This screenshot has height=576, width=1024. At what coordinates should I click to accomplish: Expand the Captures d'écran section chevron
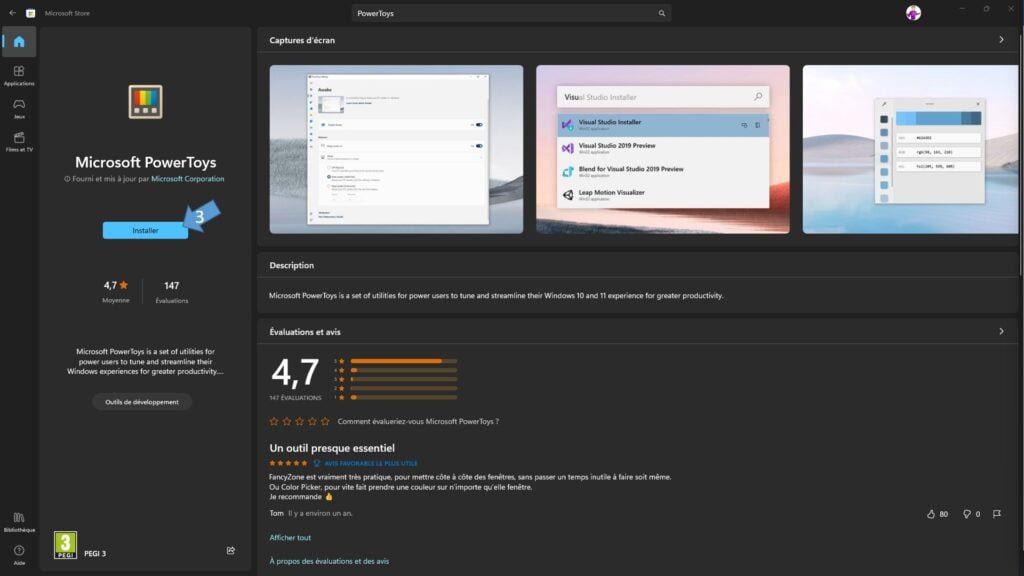click(1001, 40)
